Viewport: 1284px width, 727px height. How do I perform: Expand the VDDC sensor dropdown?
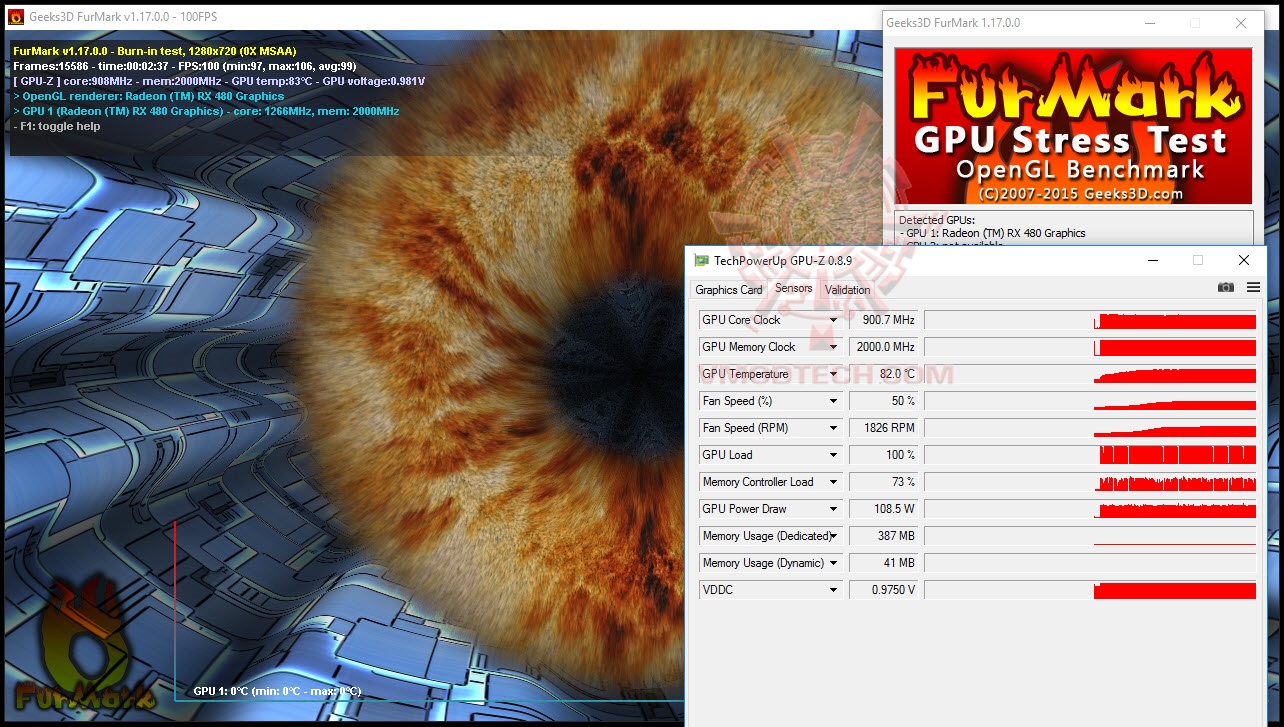coord(833,590)
